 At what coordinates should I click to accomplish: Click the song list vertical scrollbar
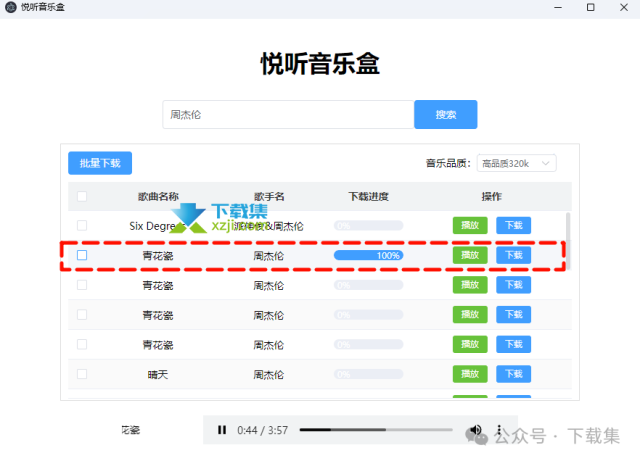(568, 241)
